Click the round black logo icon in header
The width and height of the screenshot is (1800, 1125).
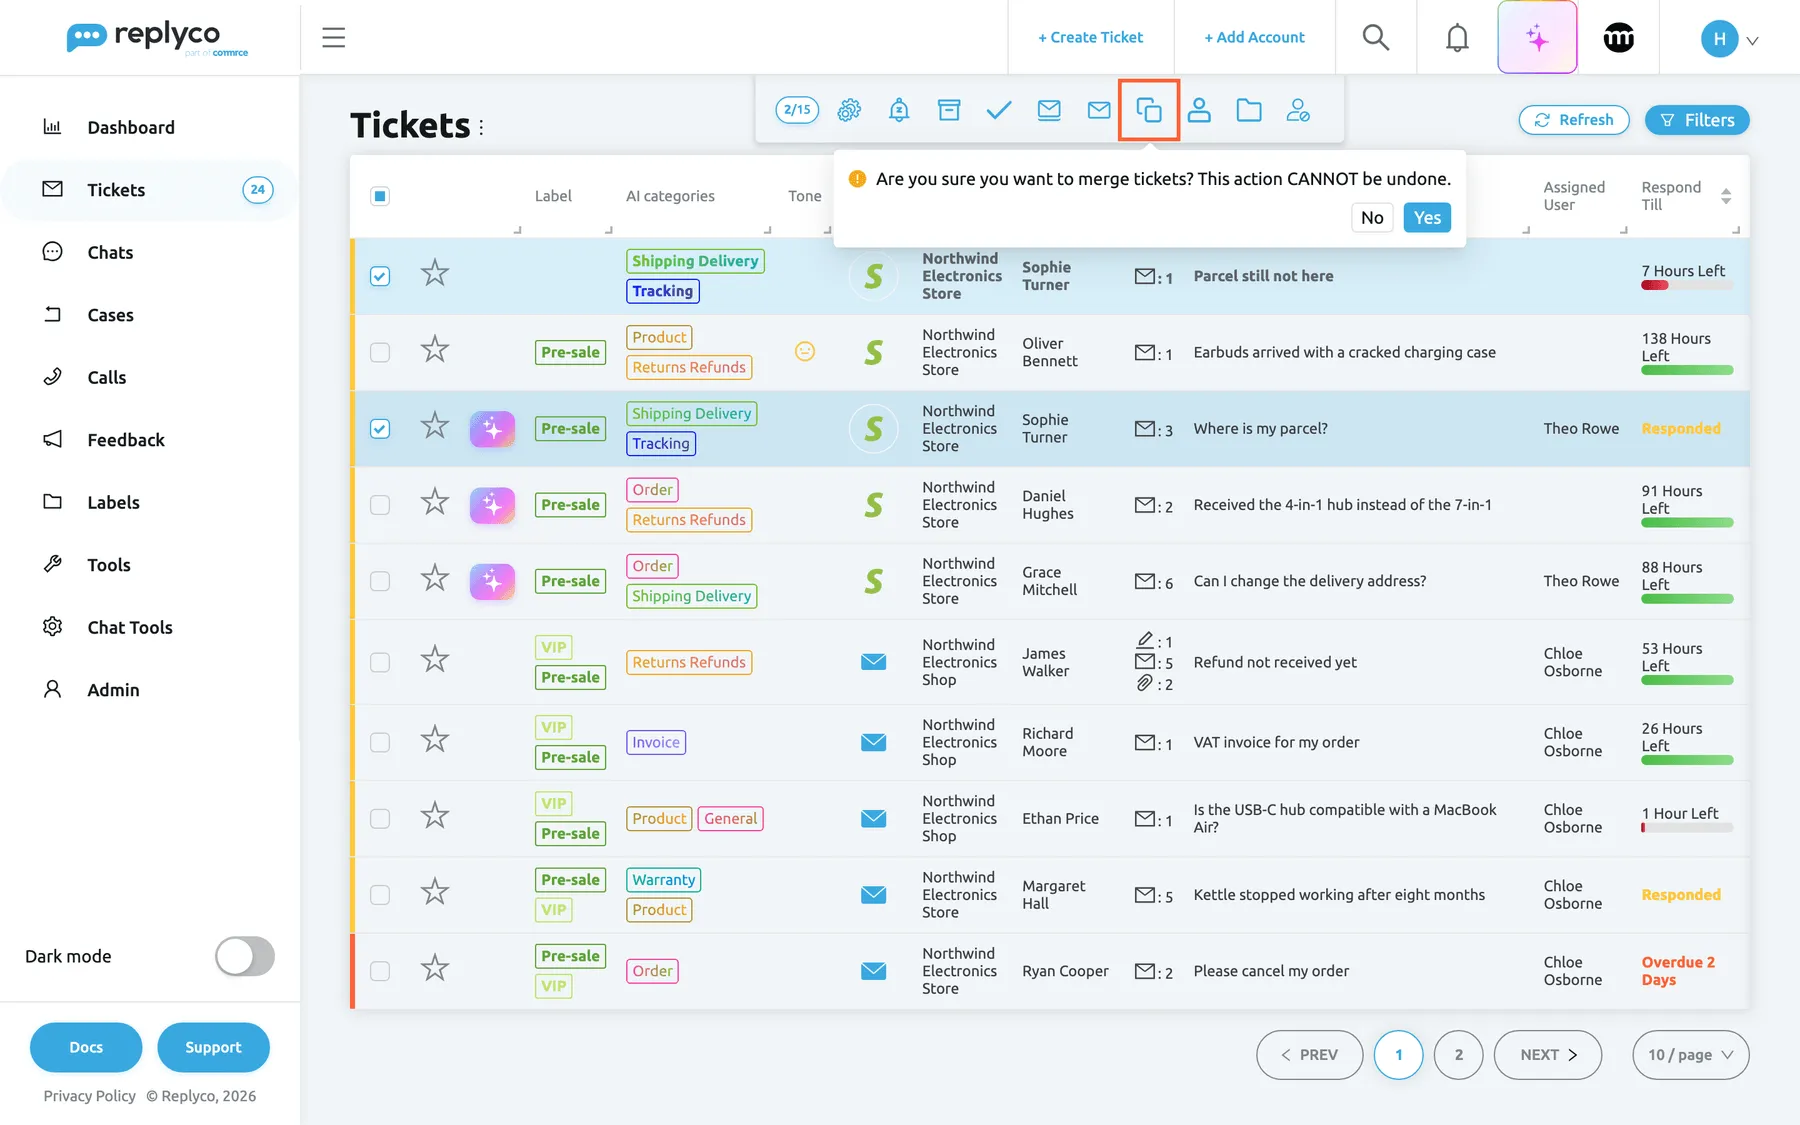pos(1618,38)
